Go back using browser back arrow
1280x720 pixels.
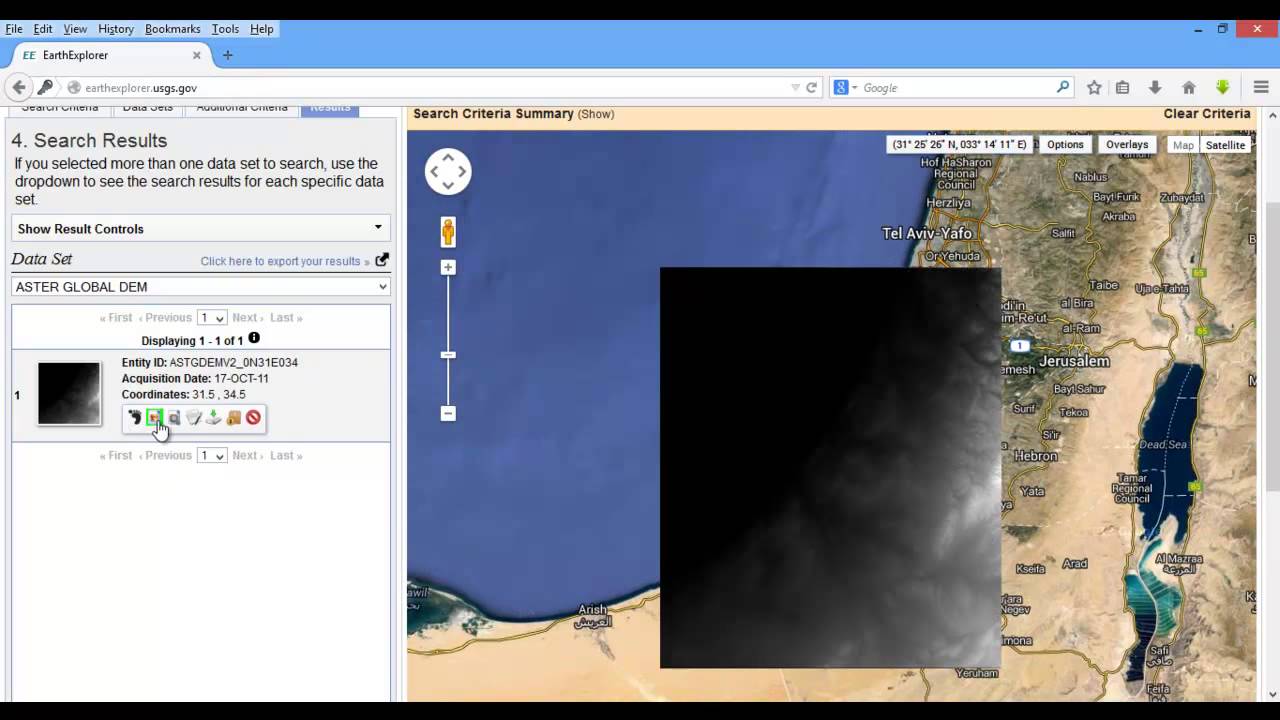click(19, 88)
